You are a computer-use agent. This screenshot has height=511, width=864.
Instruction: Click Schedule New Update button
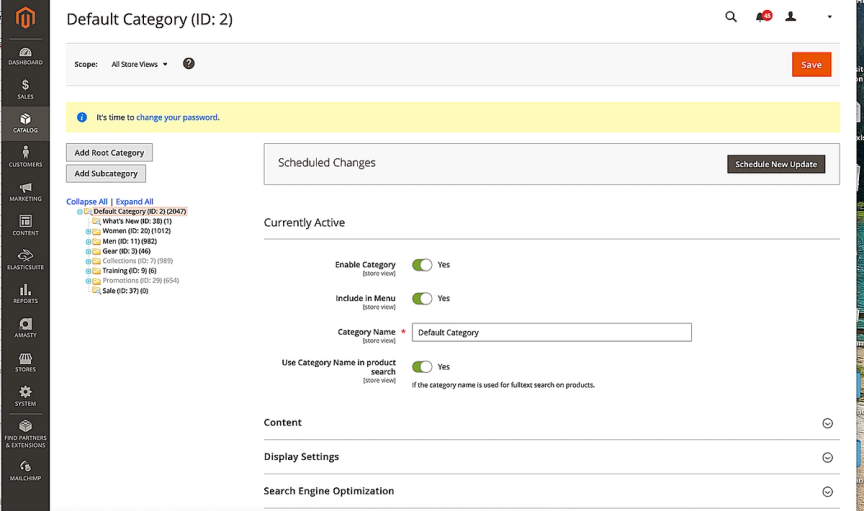(776, 164)
